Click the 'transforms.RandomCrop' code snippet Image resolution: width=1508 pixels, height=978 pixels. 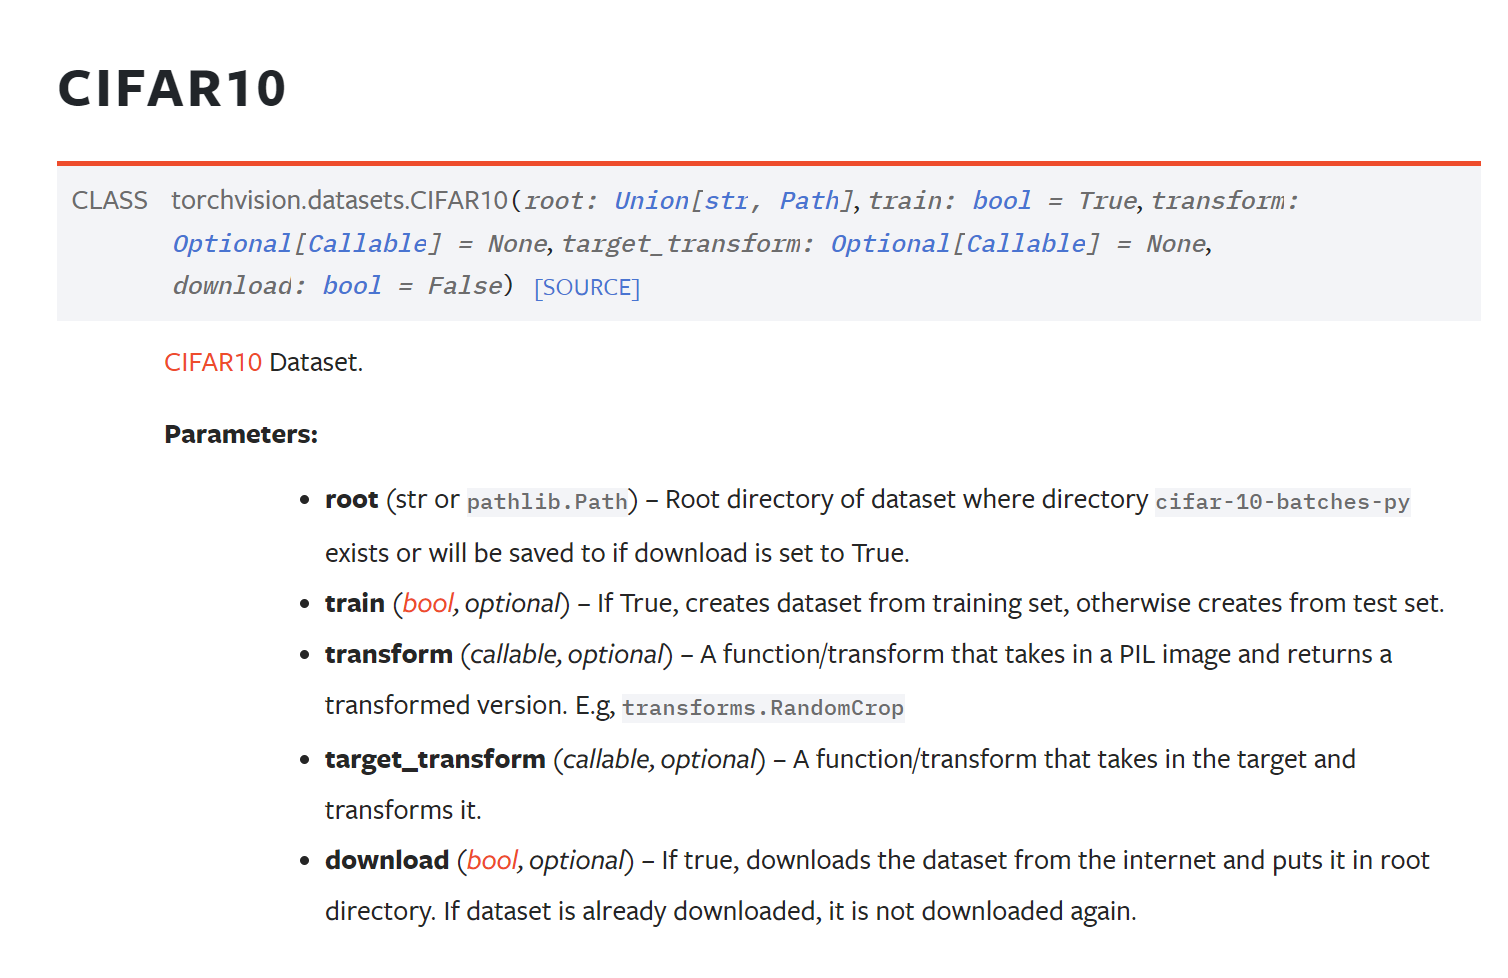763,707
